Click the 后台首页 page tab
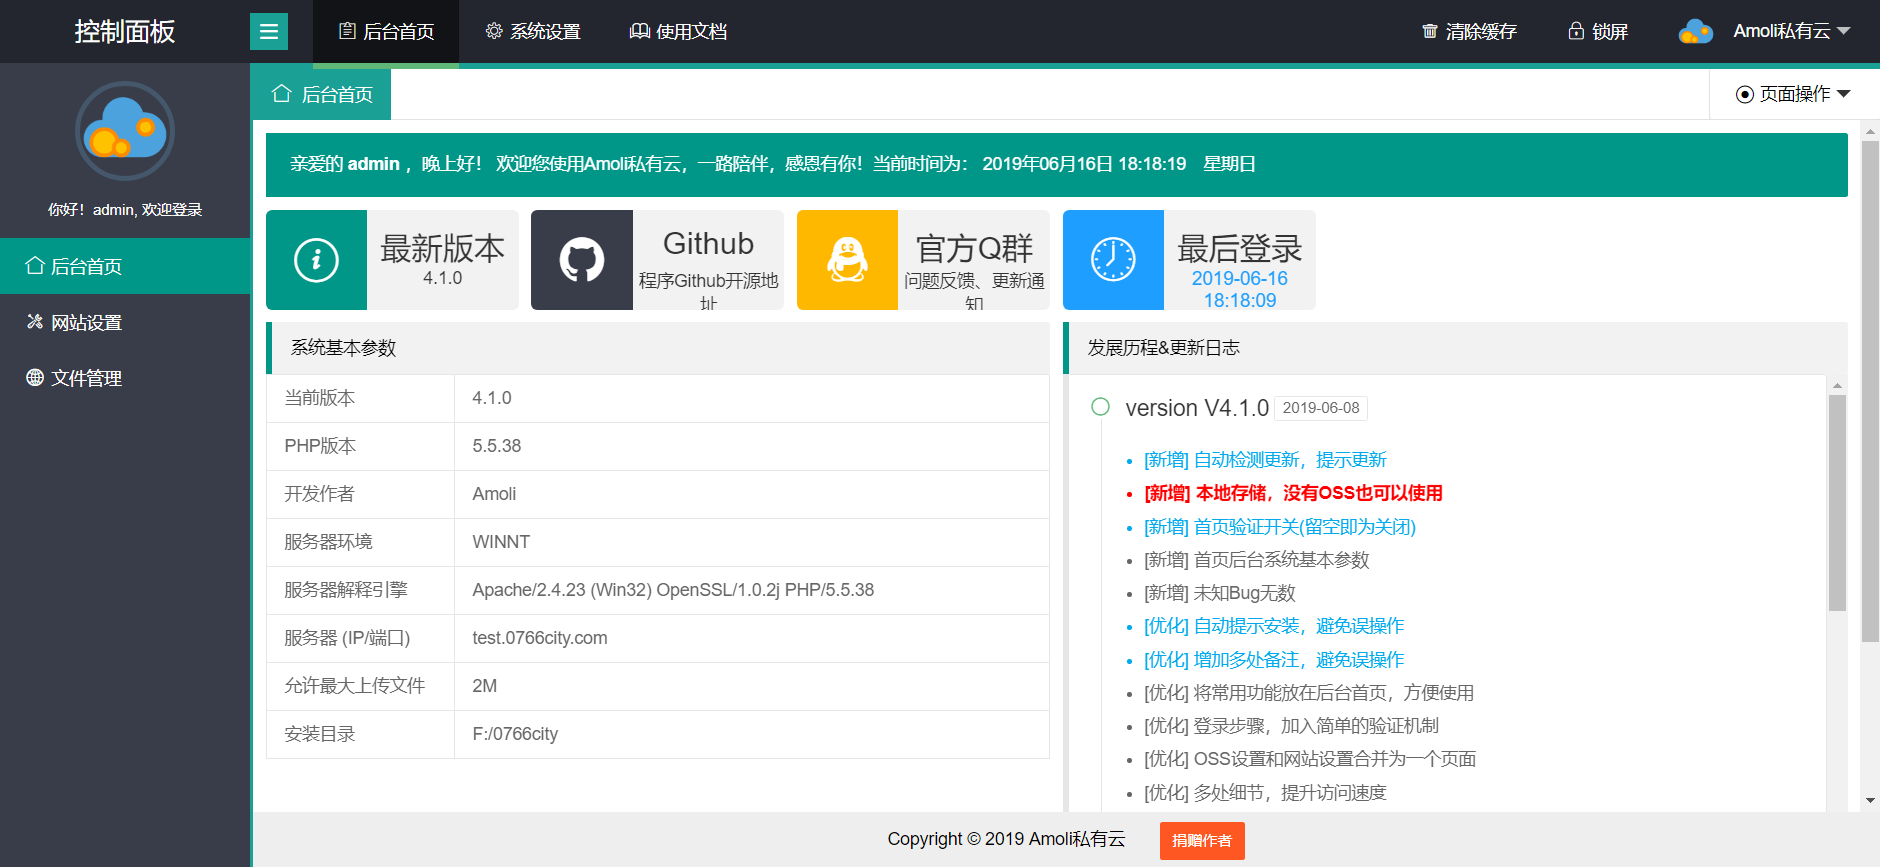 click(x=322, y=94)
